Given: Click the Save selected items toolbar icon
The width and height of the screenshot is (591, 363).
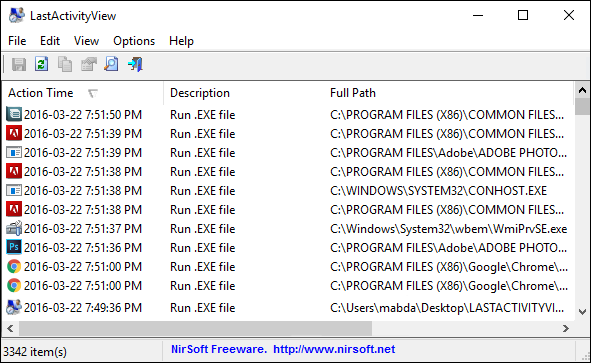Looking at the screenshot, I should pos(19,64).
